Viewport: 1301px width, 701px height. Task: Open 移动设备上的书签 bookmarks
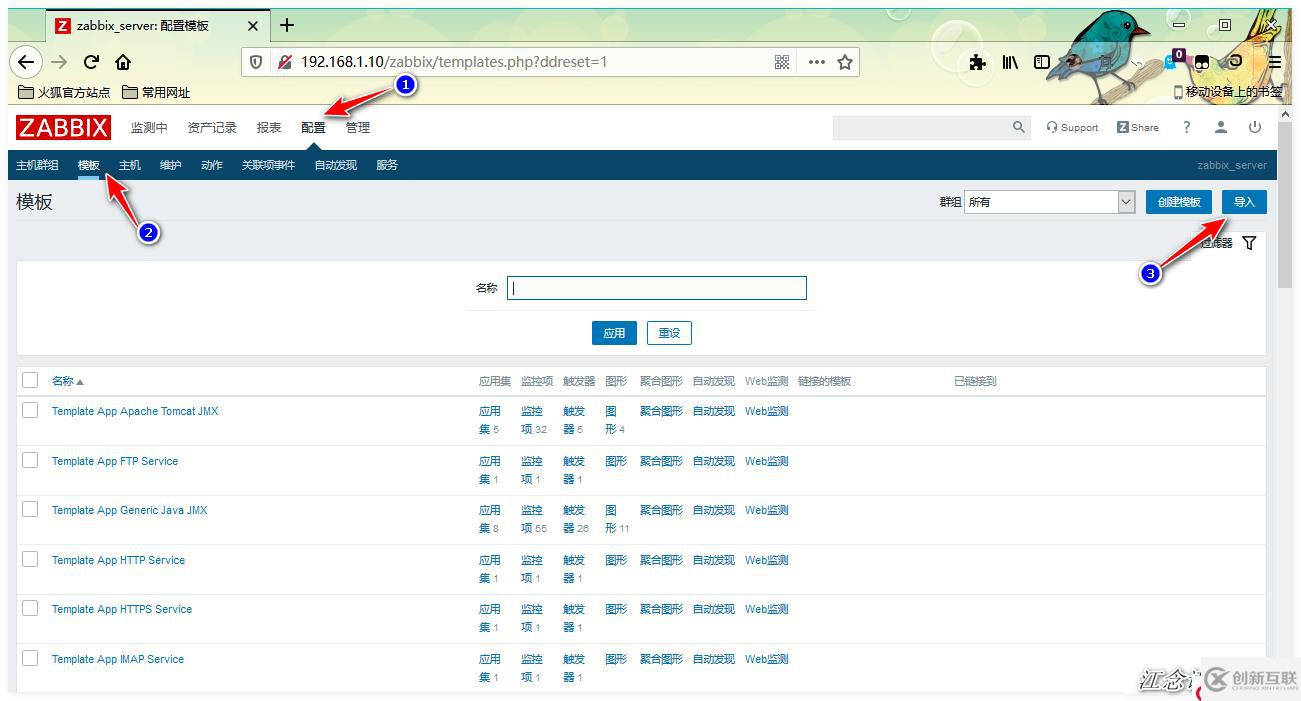click(x=1228, y=92)
